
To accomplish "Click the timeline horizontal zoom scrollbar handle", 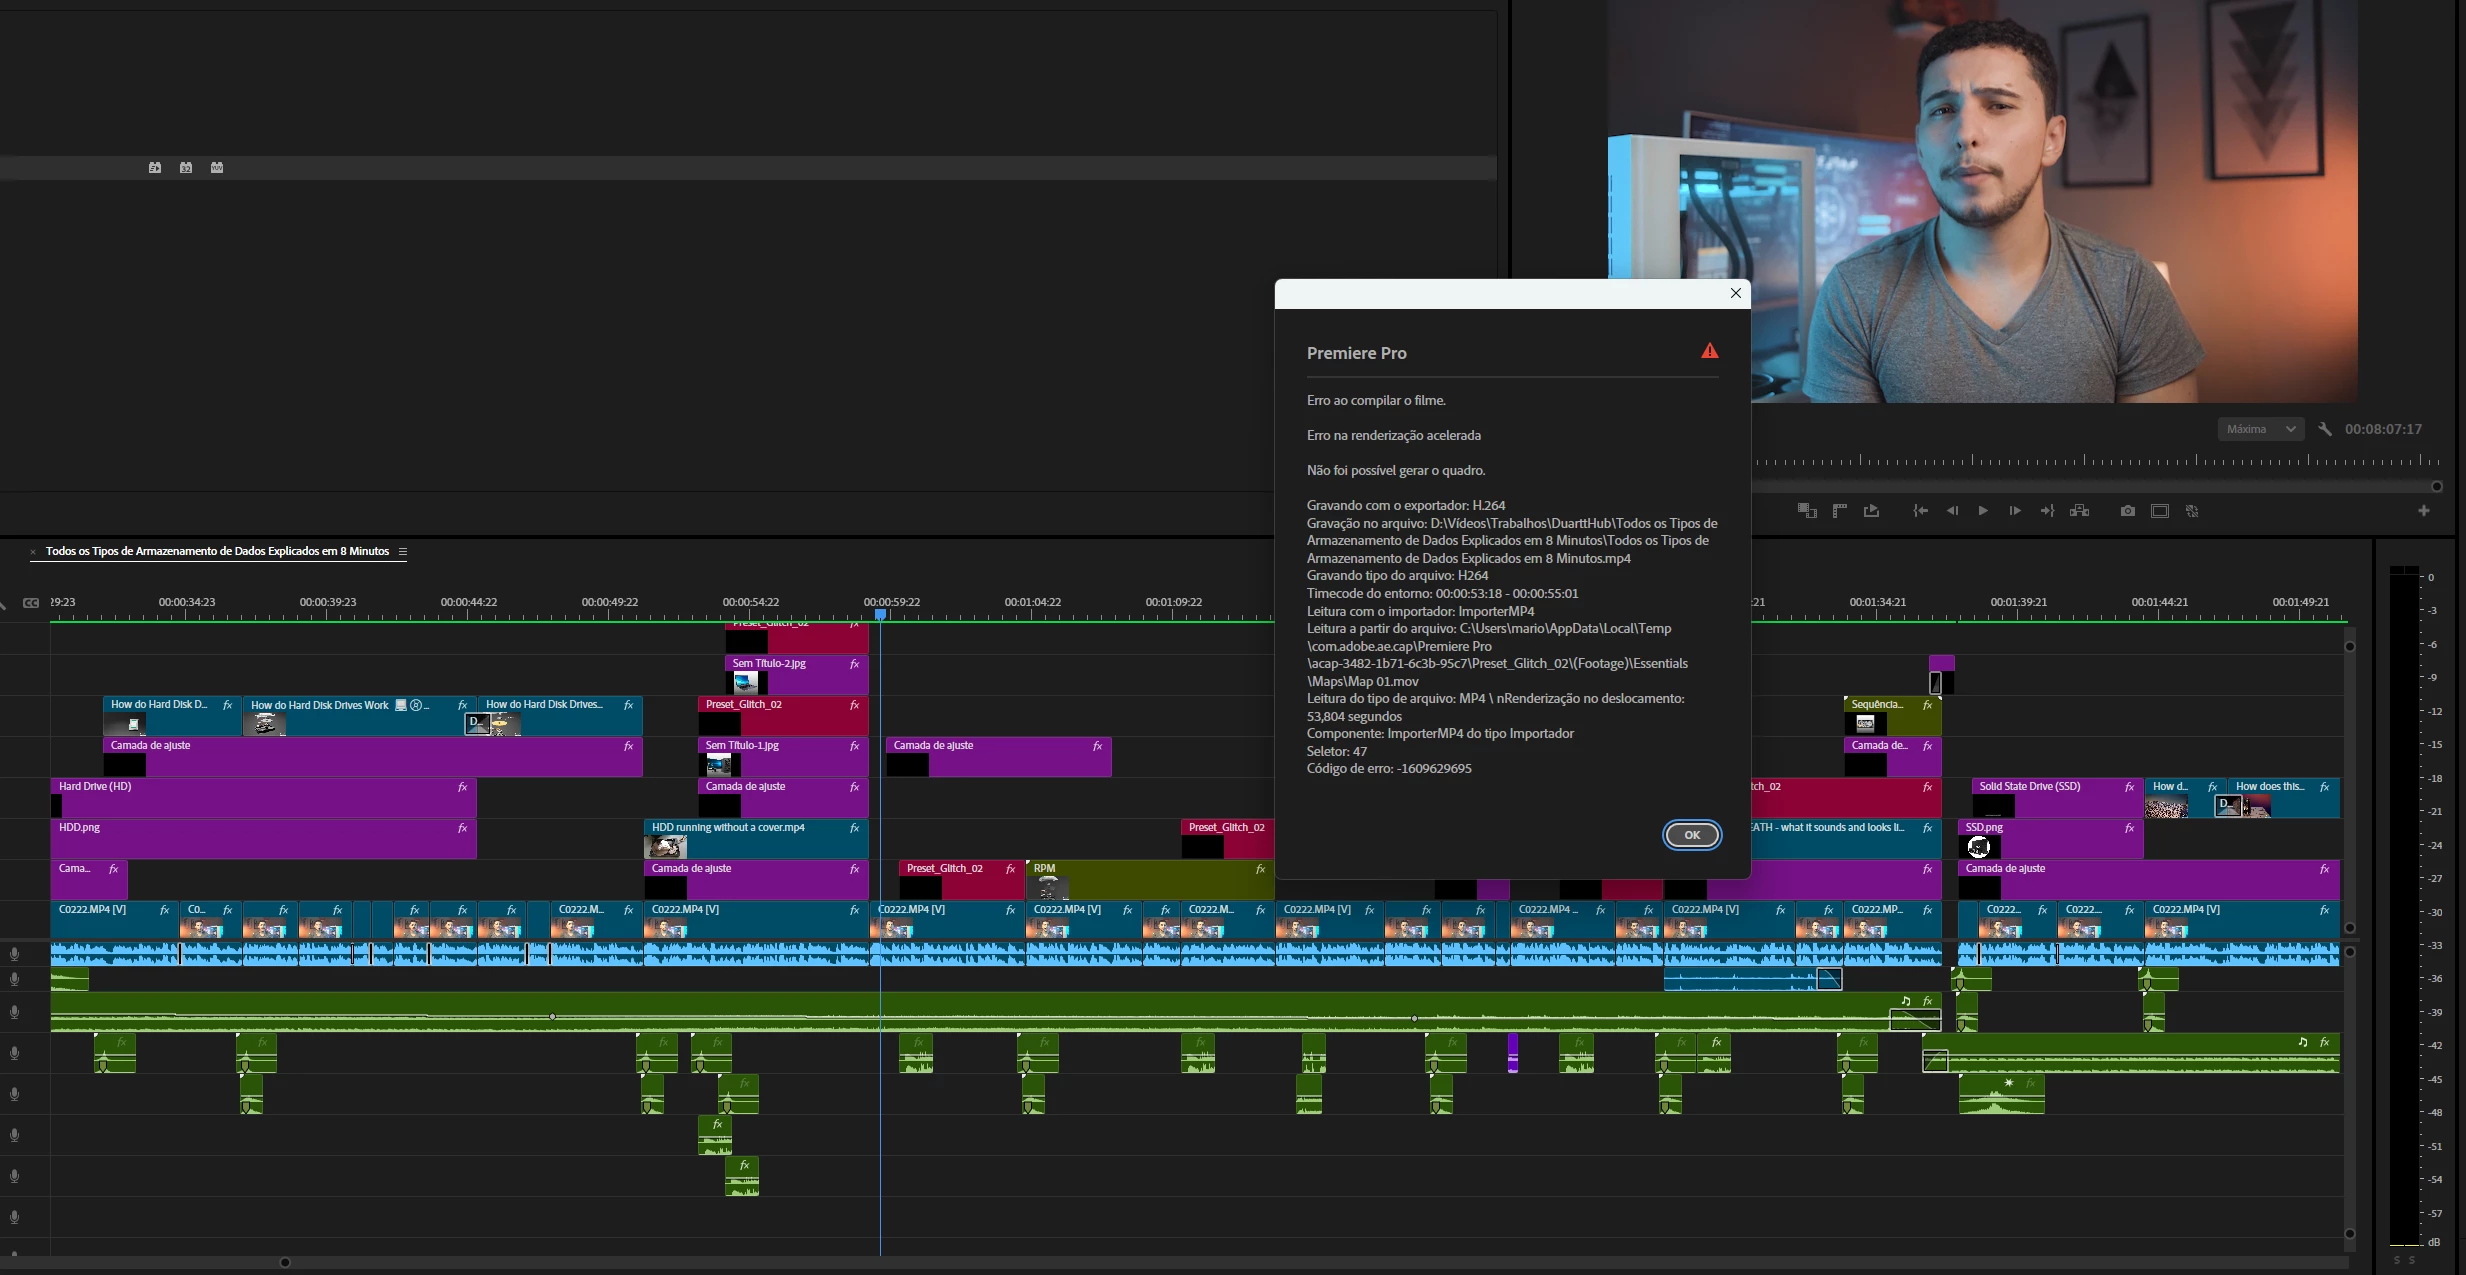I will coord(285,1262).
